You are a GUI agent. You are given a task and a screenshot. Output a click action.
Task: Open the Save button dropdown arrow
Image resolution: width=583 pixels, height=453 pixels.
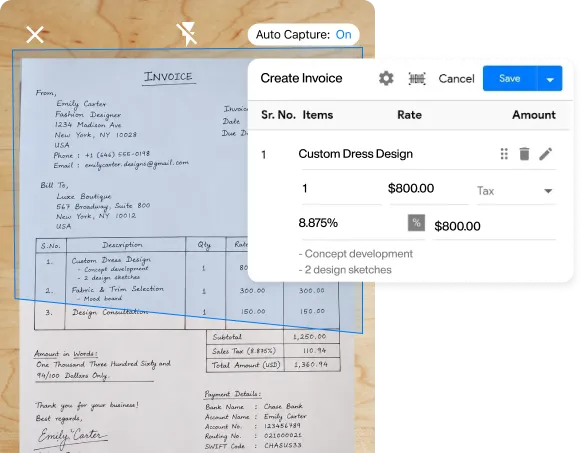550,78
